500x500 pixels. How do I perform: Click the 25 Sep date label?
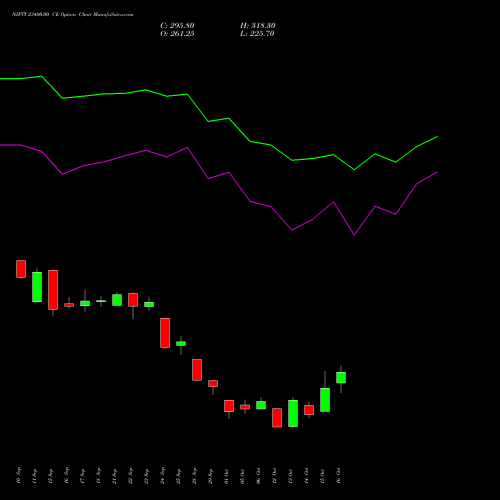click(x=179, y=476)
